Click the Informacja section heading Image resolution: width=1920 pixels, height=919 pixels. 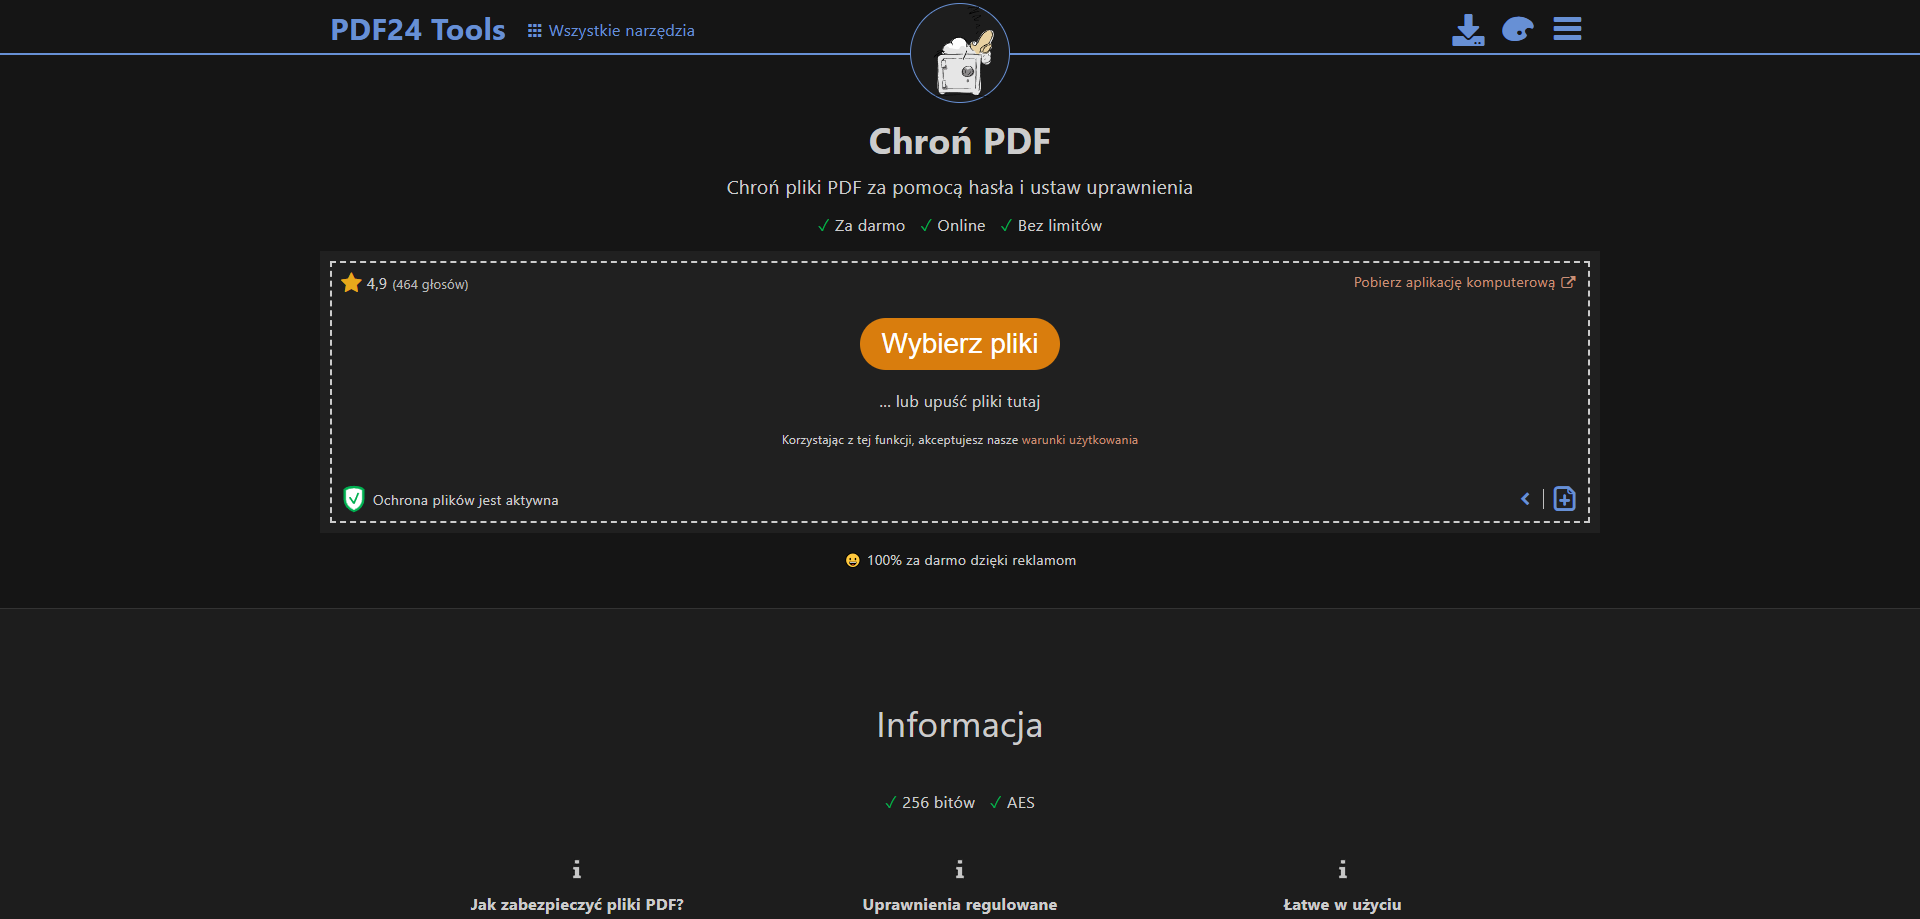[959, 725]
